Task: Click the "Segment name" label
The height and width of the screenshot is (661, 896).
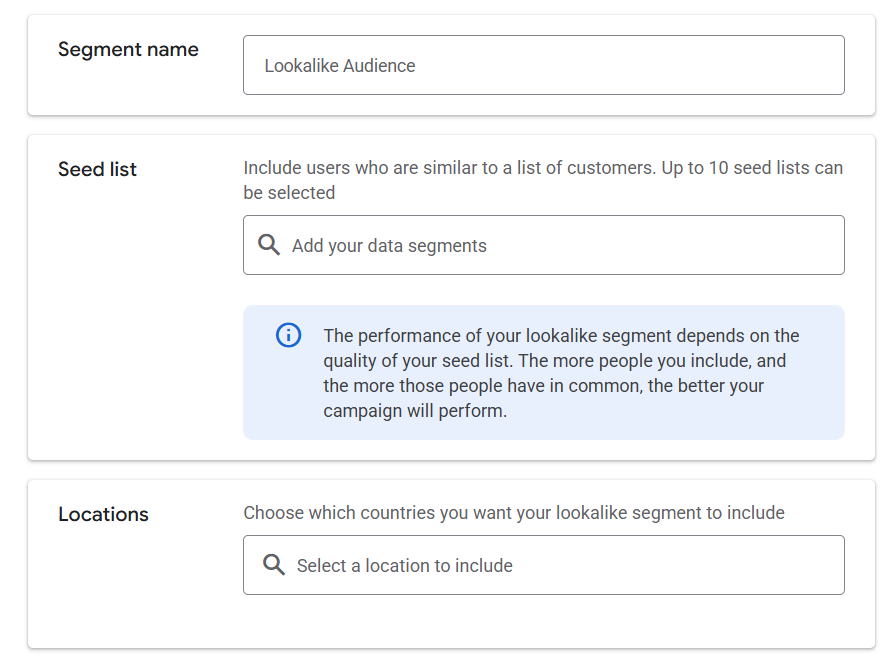Action: pyautogui.click(x=128, y=50)
